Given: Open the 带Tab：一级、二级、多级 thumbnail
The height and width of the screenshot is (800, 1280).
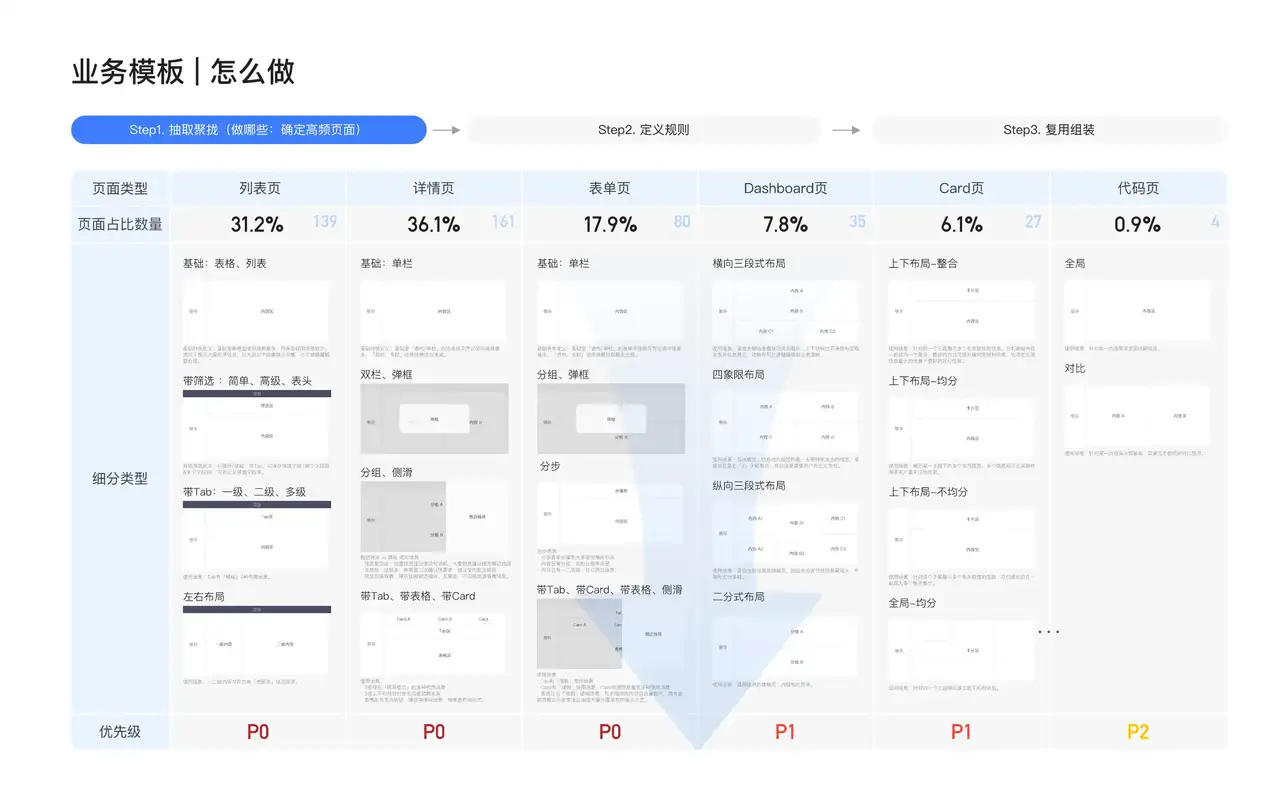Looking at the screenshot, I should coord(256,535).
